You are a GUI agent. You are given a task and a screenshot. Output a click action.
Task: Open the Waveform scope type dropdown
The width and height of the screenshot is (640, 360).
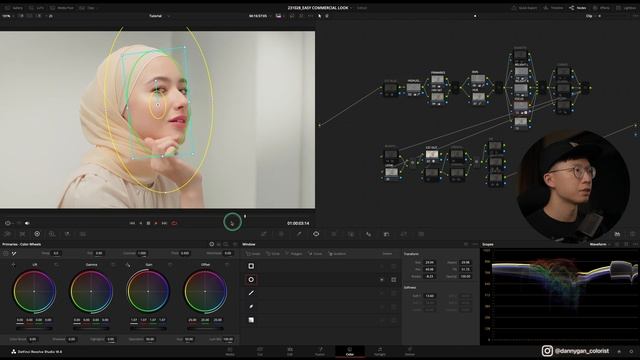[600, 244]
